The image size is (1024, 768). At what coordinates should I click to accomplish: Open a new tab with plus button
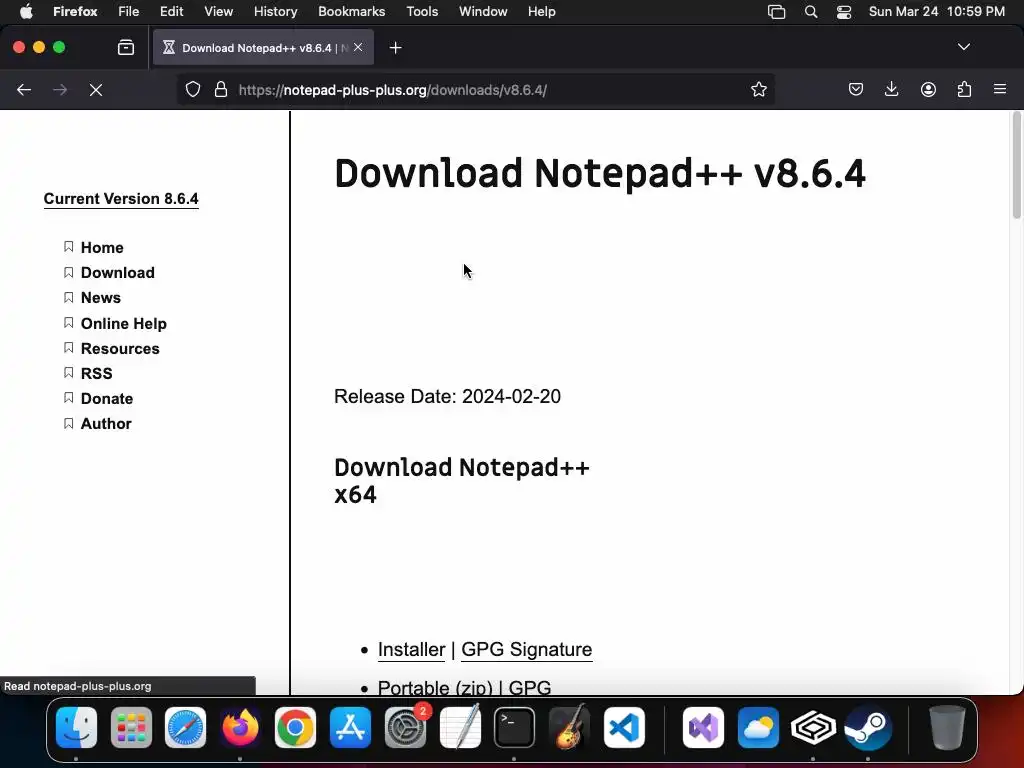point(395,48)
